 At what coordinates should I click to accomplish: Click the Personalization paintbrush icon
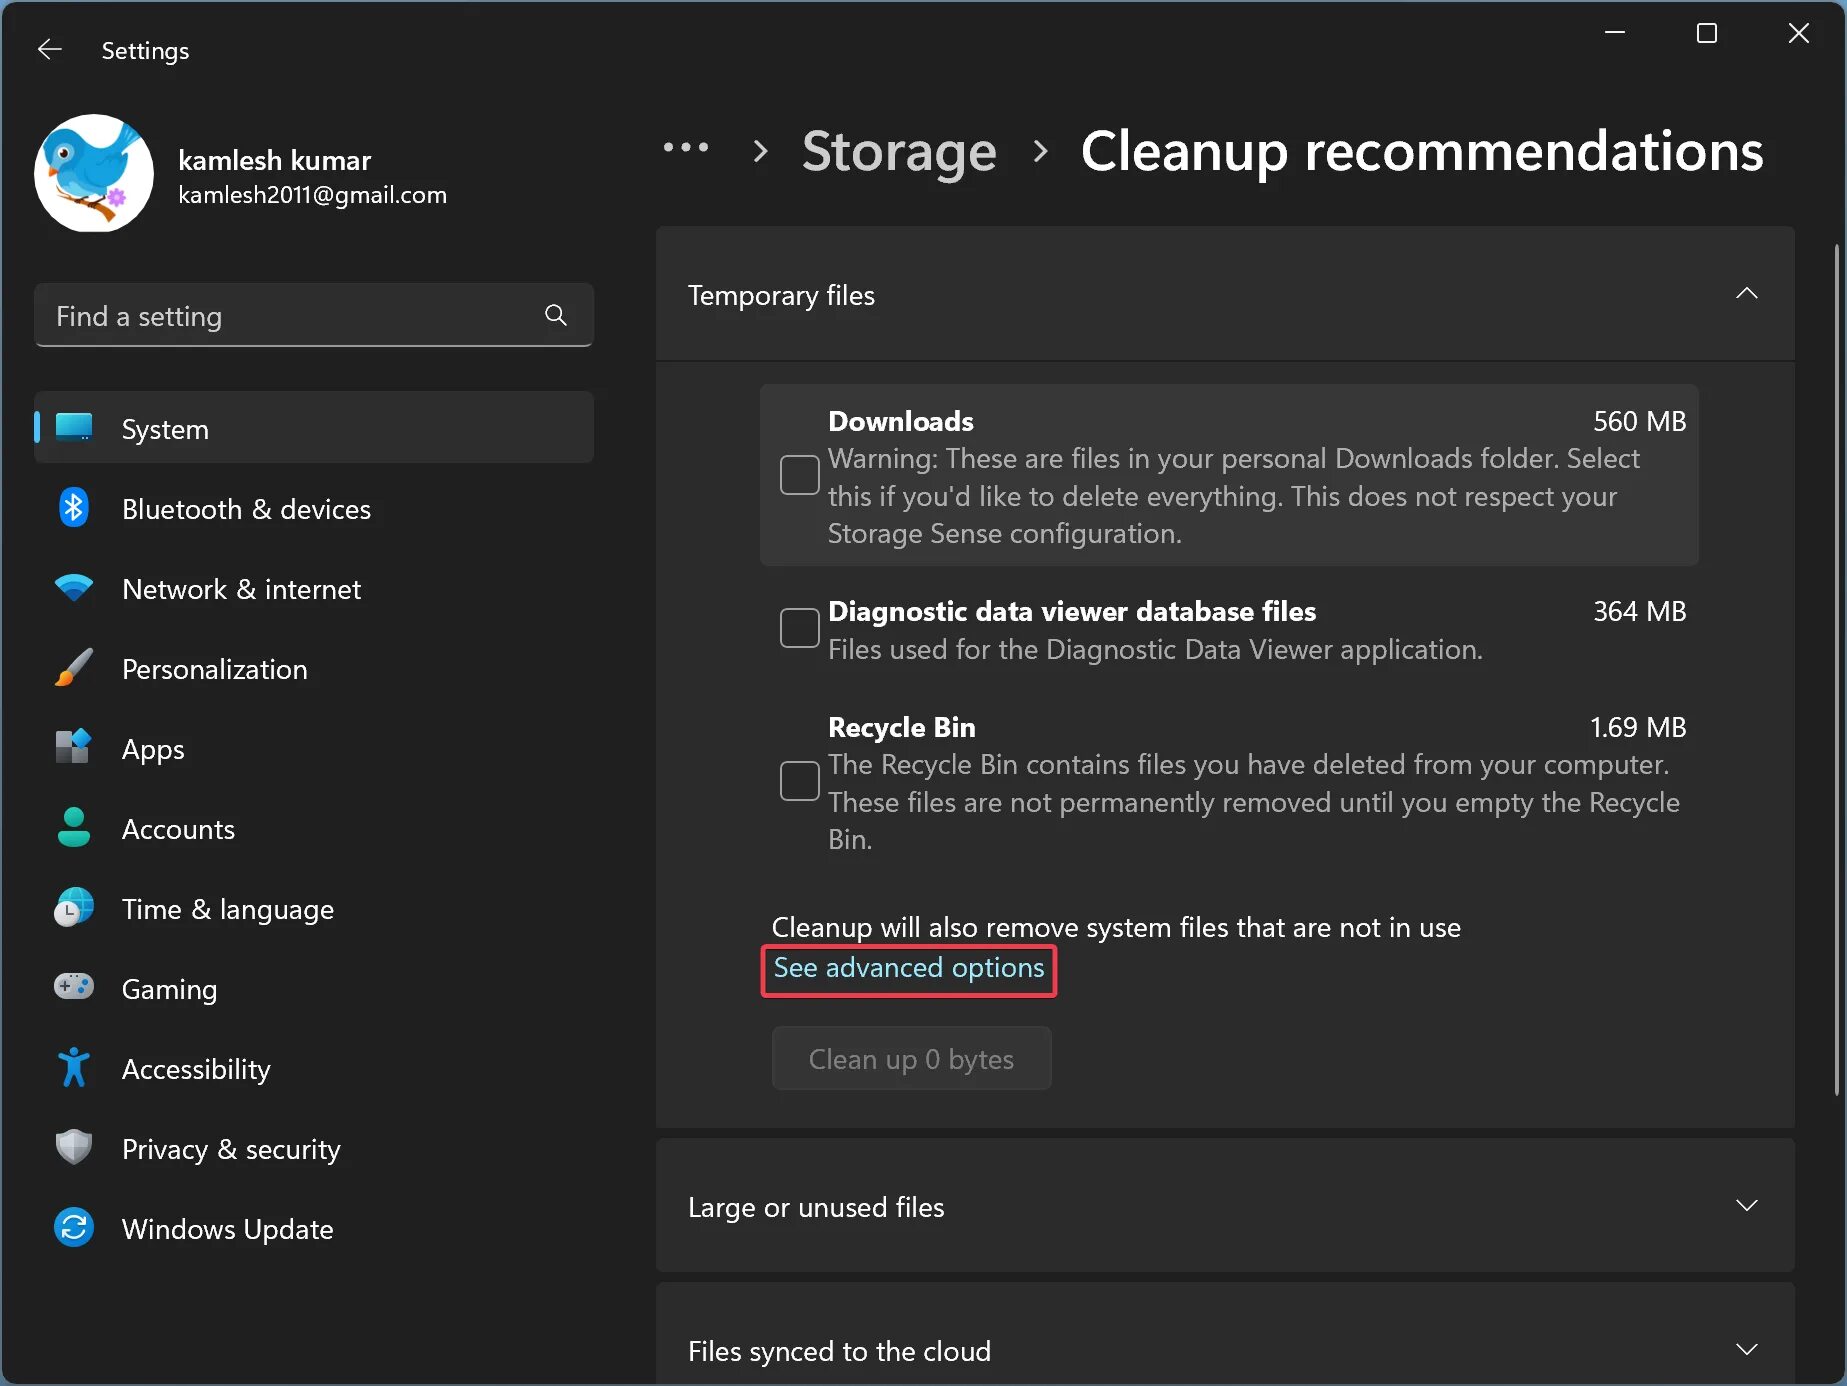[74, 668]
